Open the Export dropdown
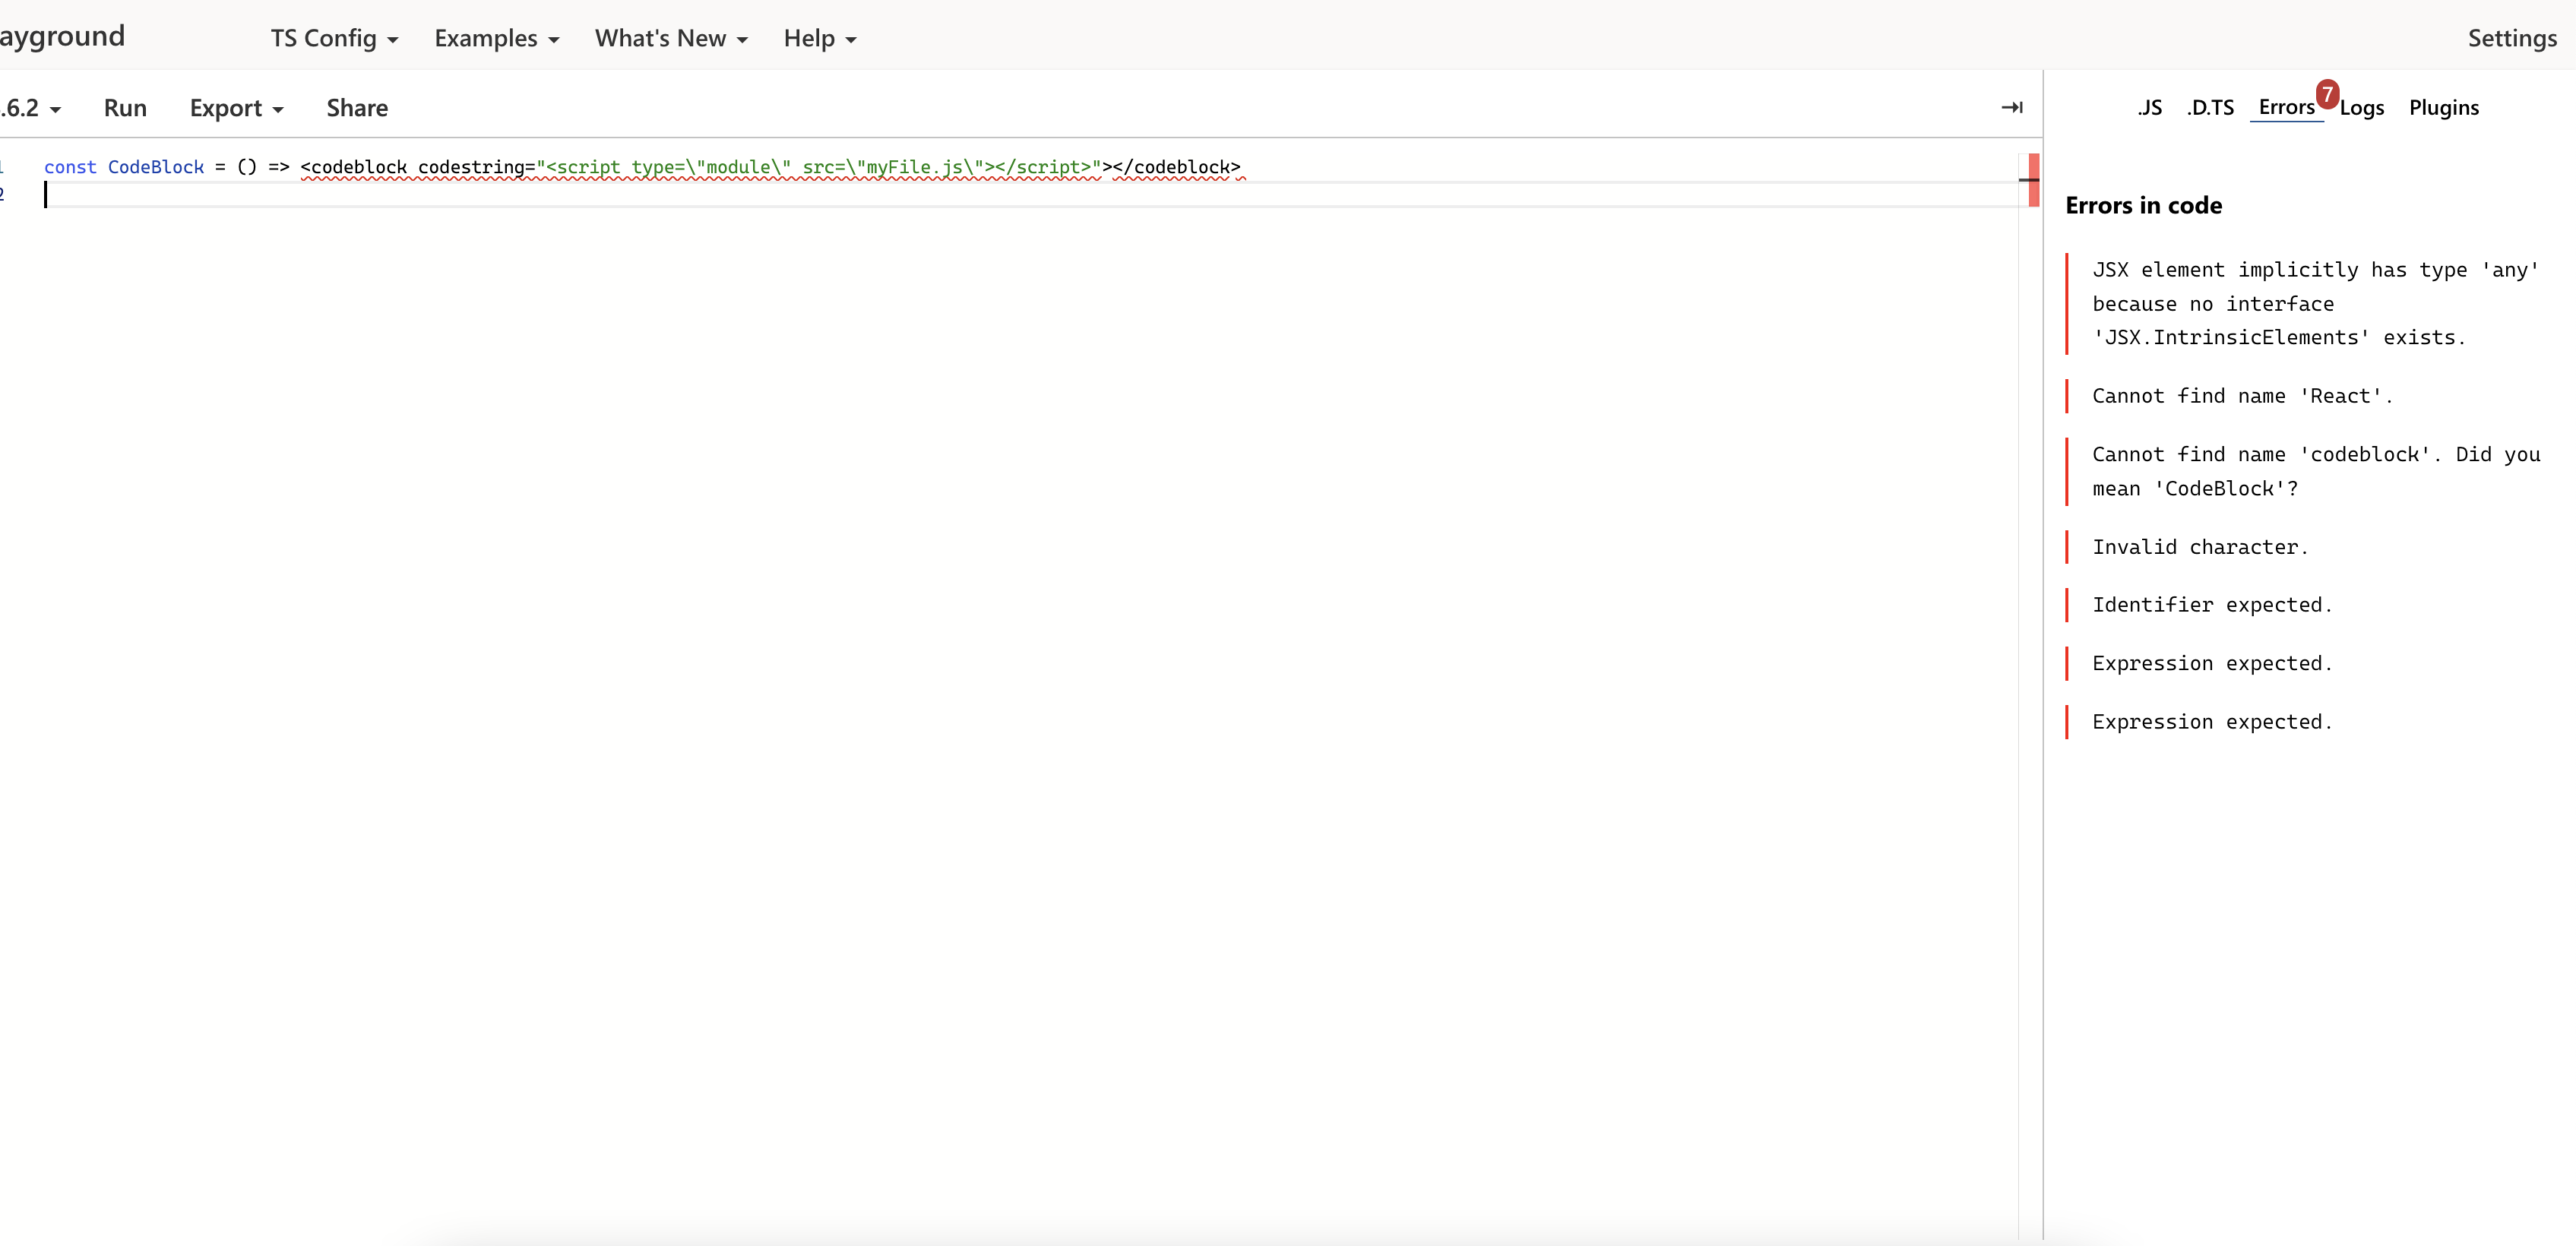Screen dimensions: 2576x1246 236,107
